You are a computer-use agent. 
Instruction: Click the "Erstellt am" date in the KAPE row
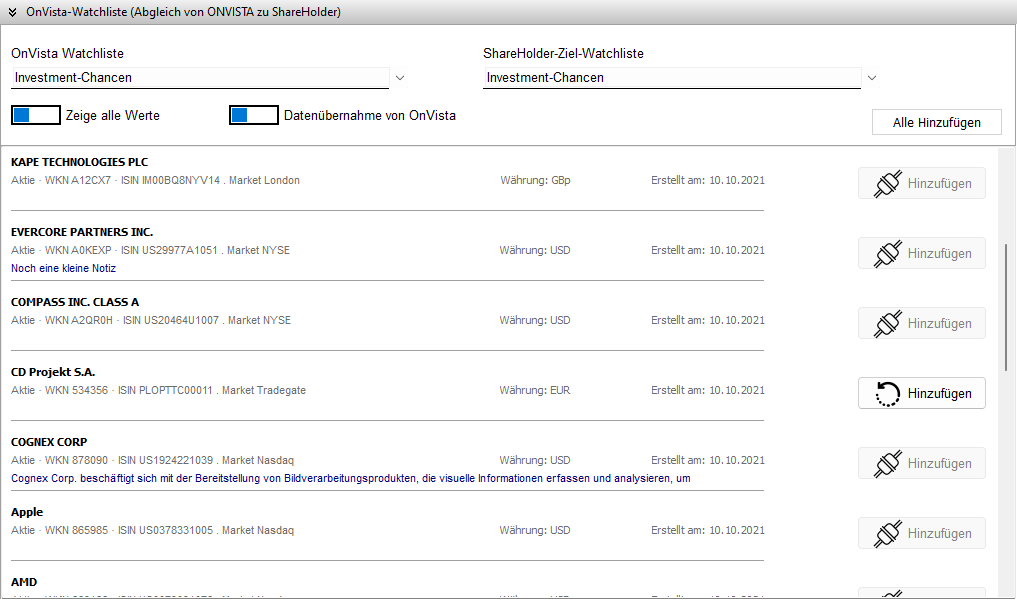(x=708, y=180)
